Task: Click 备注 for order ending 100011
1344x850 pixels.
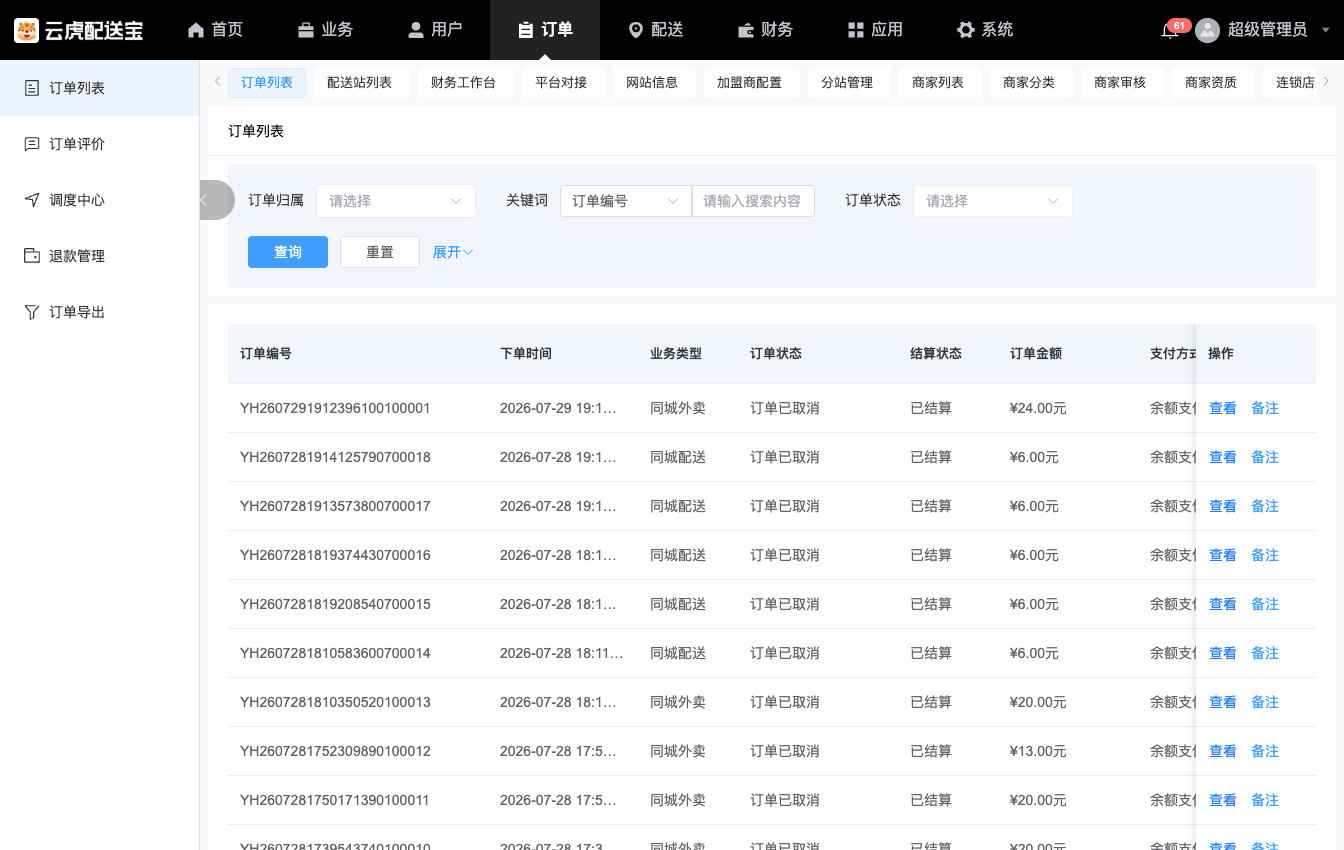Action: [x=1265, y=800]
